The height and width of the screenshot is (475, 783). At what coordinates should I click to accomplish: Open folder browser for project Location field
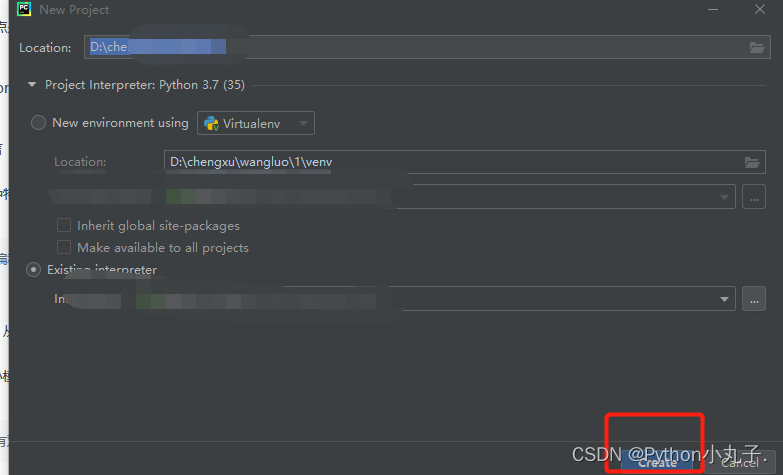pyautogui.click(x=757, y=47)
